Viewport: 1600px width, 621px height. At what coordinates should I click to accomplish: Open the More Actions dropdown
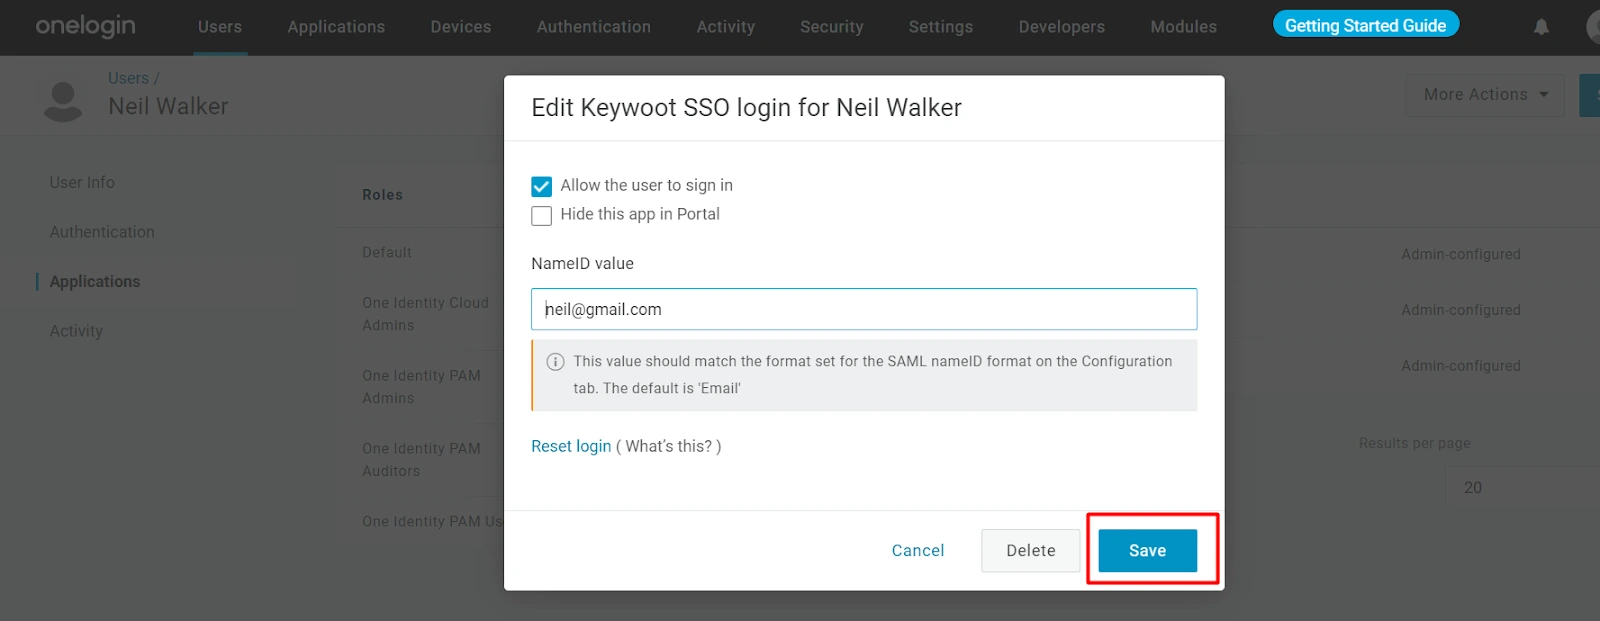(x=1485, y=95)
